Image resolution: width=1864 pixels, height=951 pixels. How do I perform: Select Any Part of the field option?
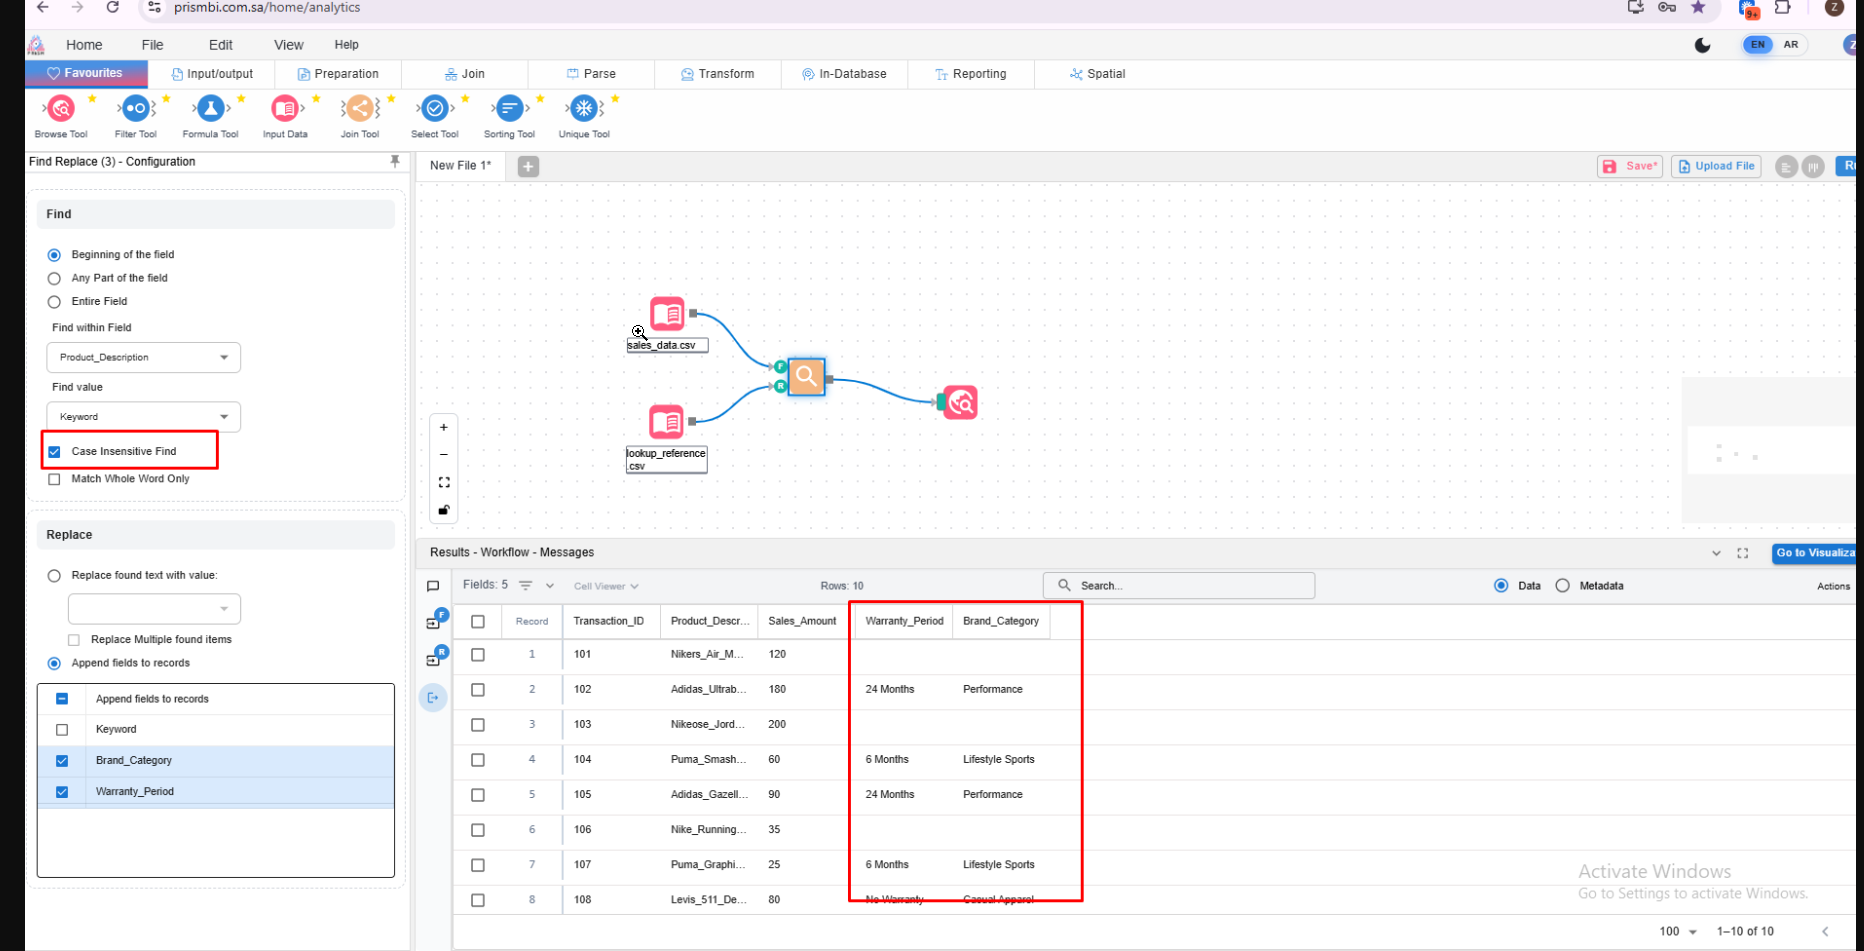(x=55, y=279)
